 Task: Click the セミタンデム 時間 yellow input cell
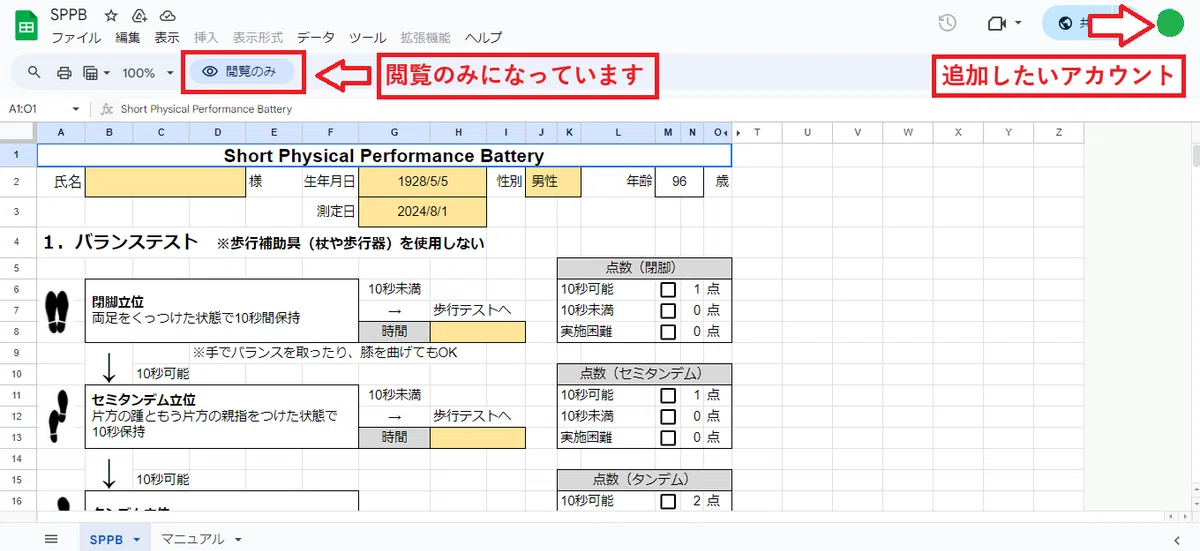click(x=478, y=437)
